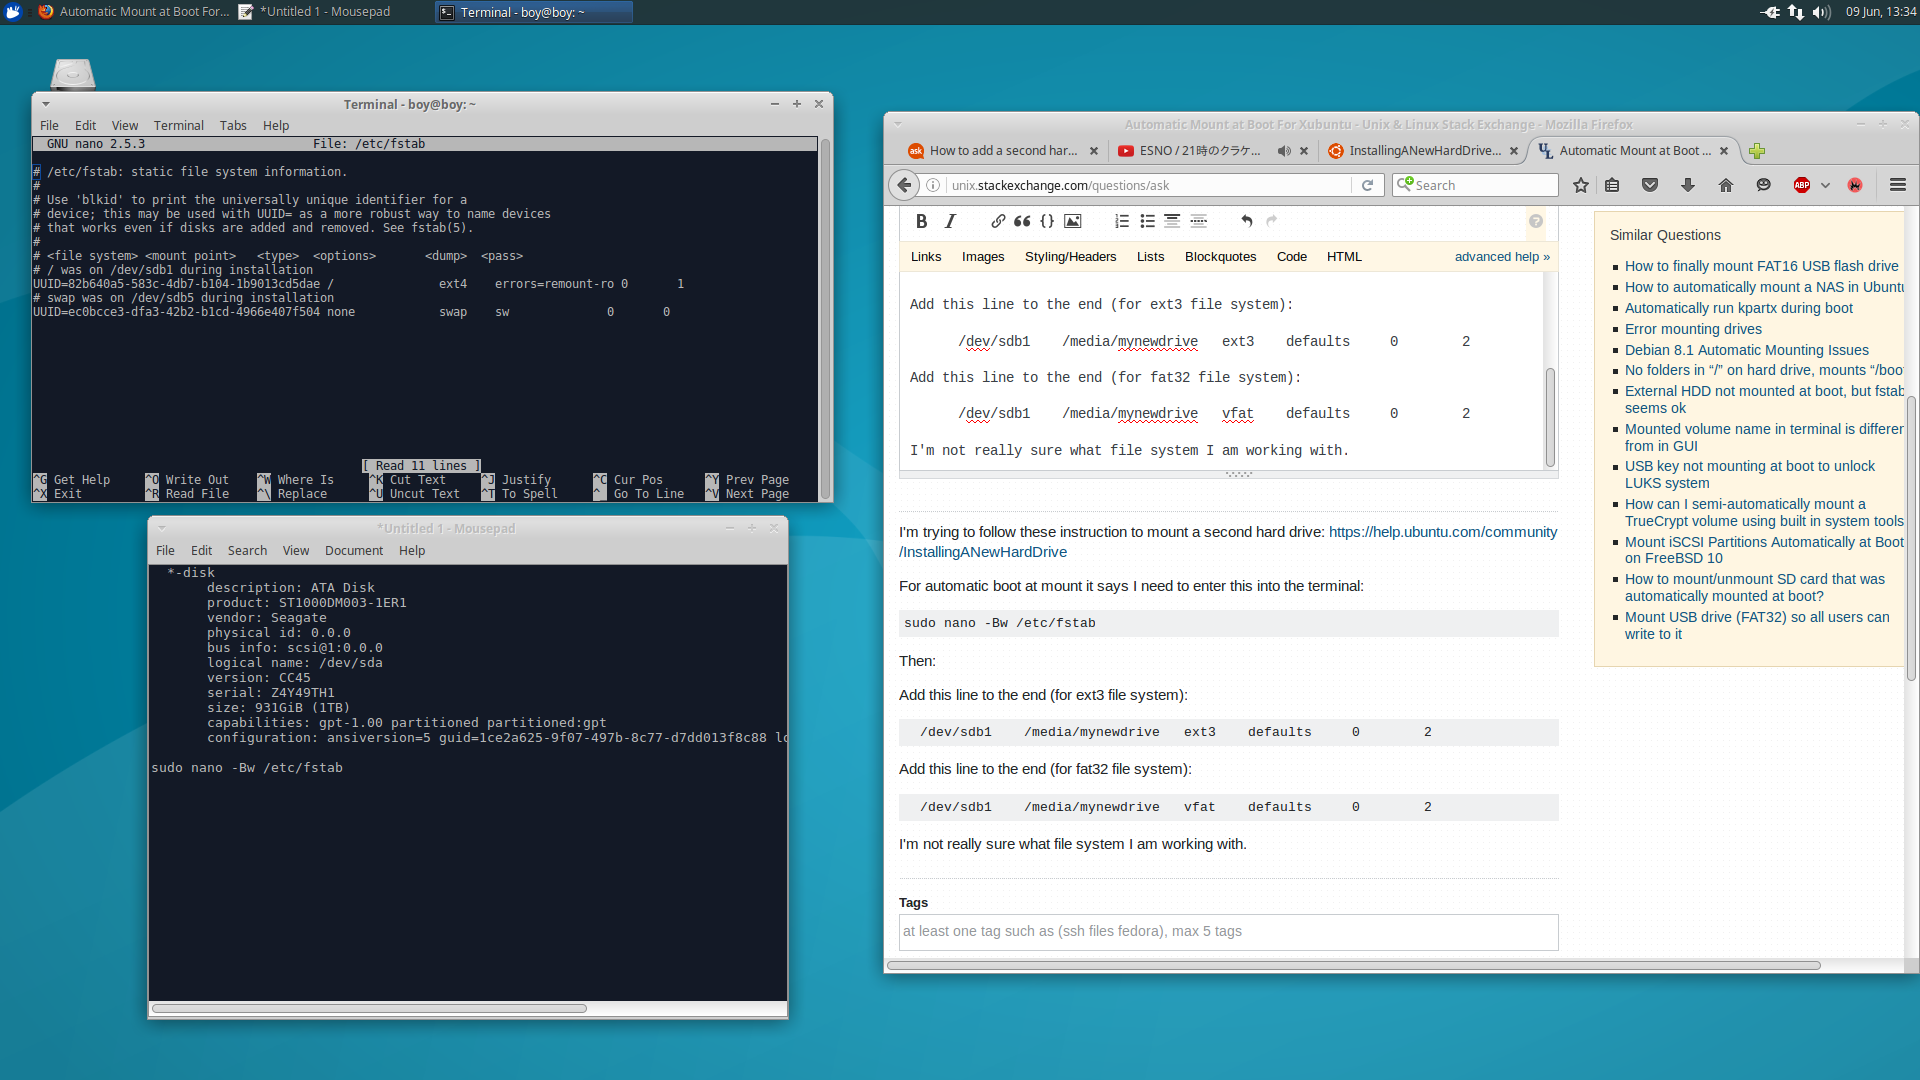This screenshot has width=1920, height=1080.
Task: Create numbered list in the editor
Action: (1122, 221)
